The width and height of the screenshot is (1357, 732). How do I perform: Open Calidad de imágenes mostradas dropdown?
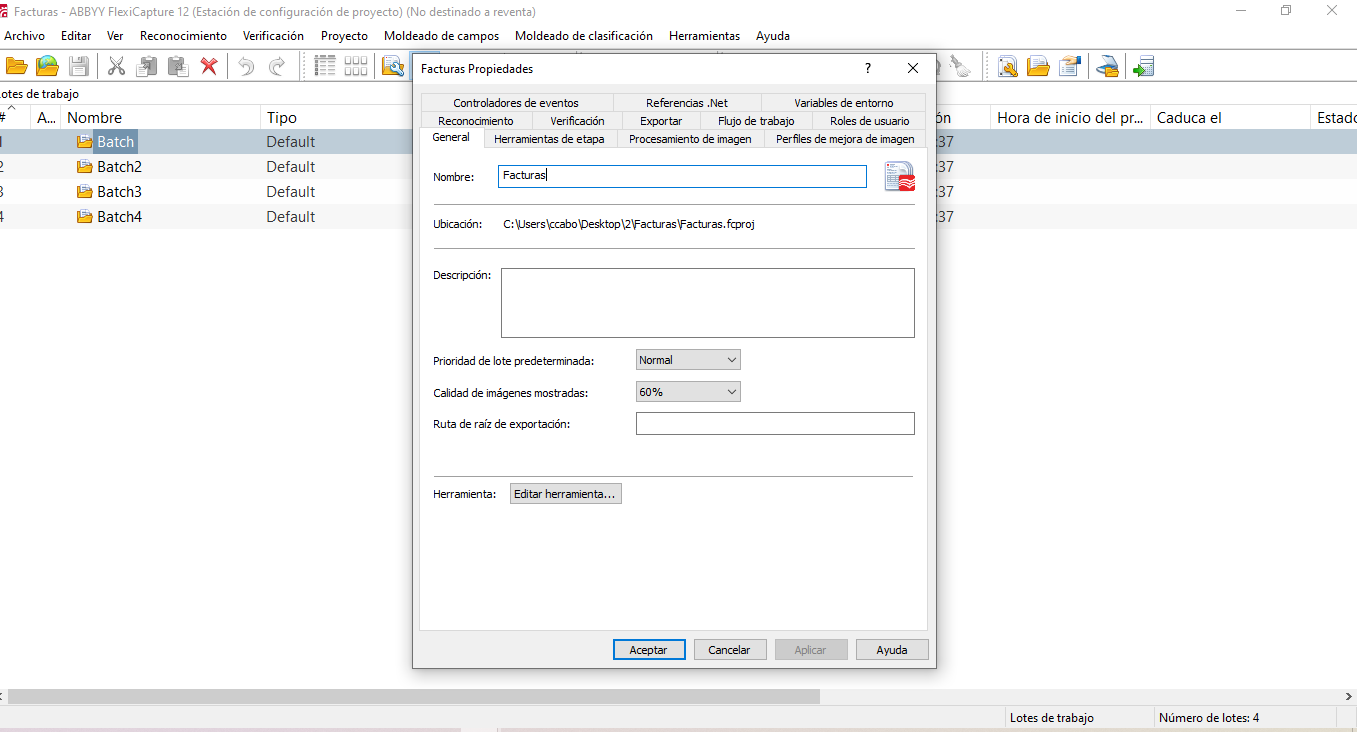coord(688,392)
